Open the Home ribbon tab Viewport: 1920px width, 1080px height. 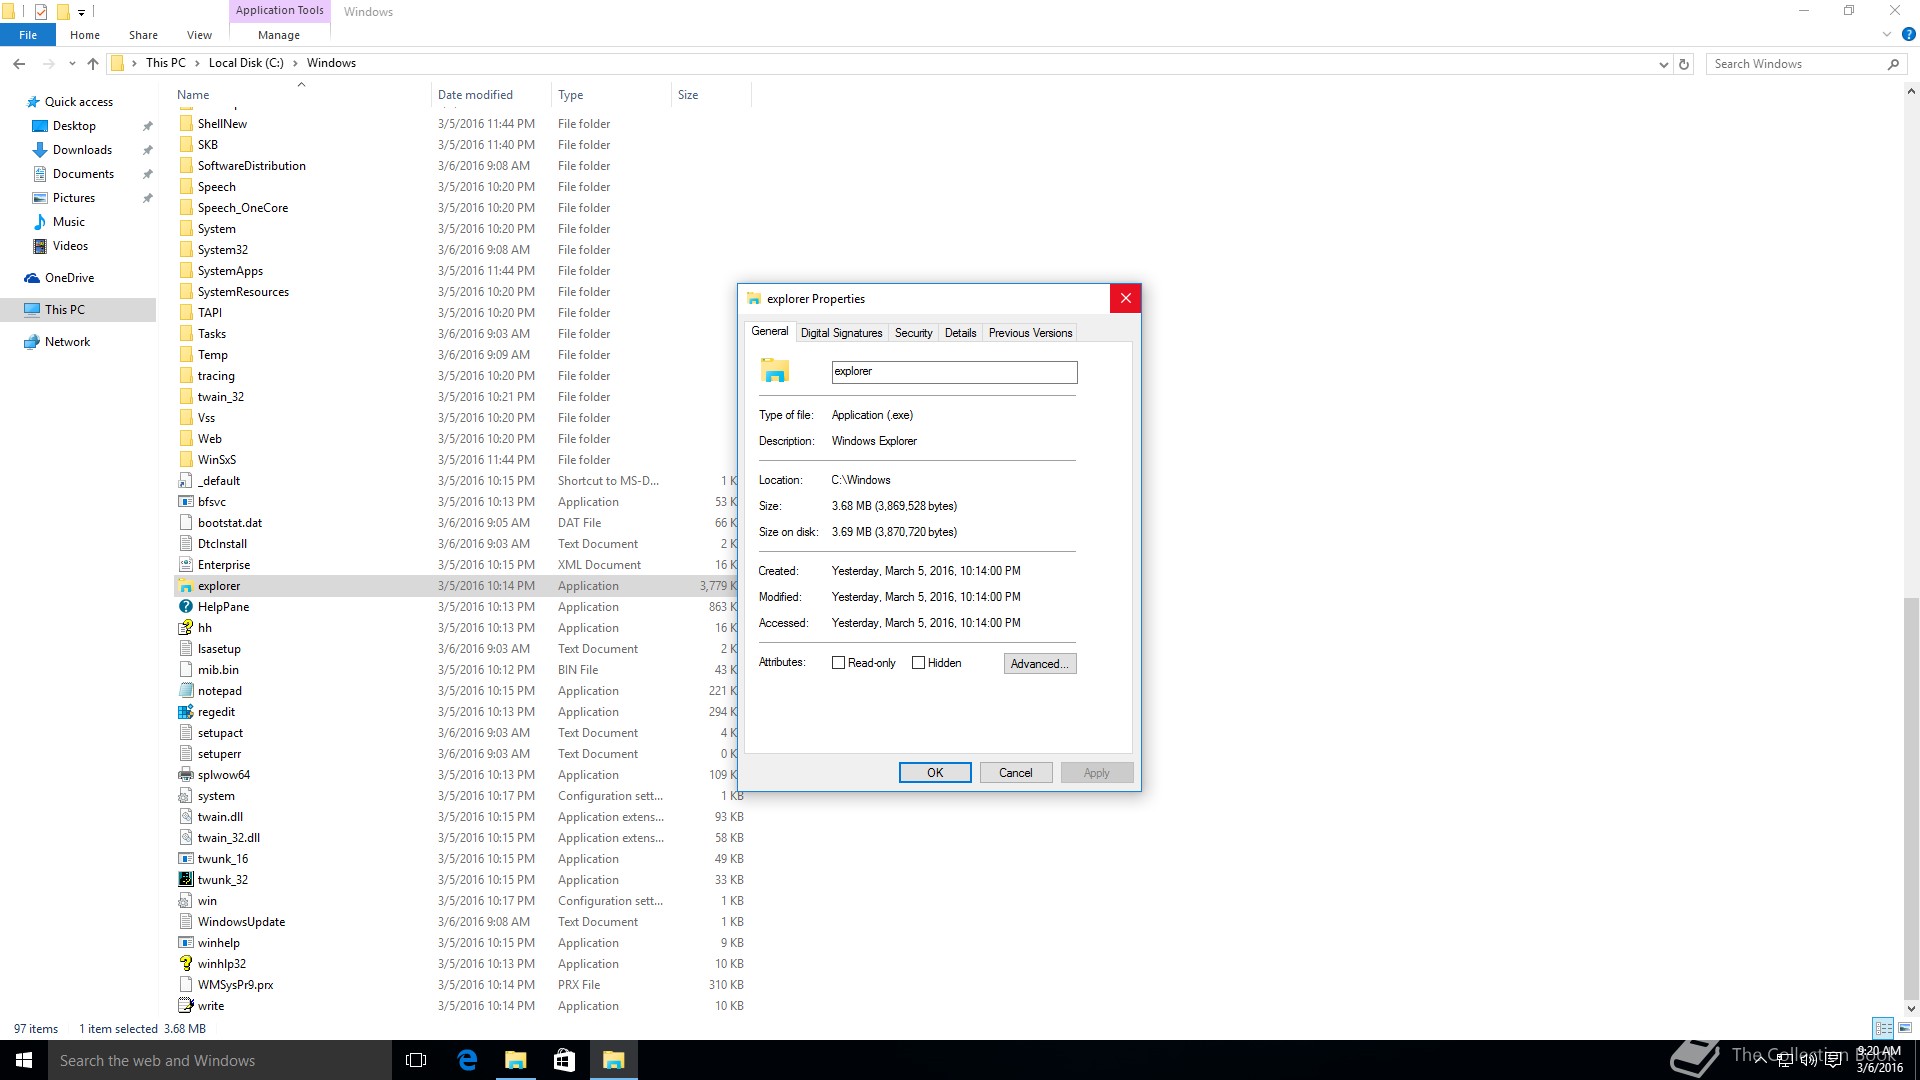click(85, 35)
